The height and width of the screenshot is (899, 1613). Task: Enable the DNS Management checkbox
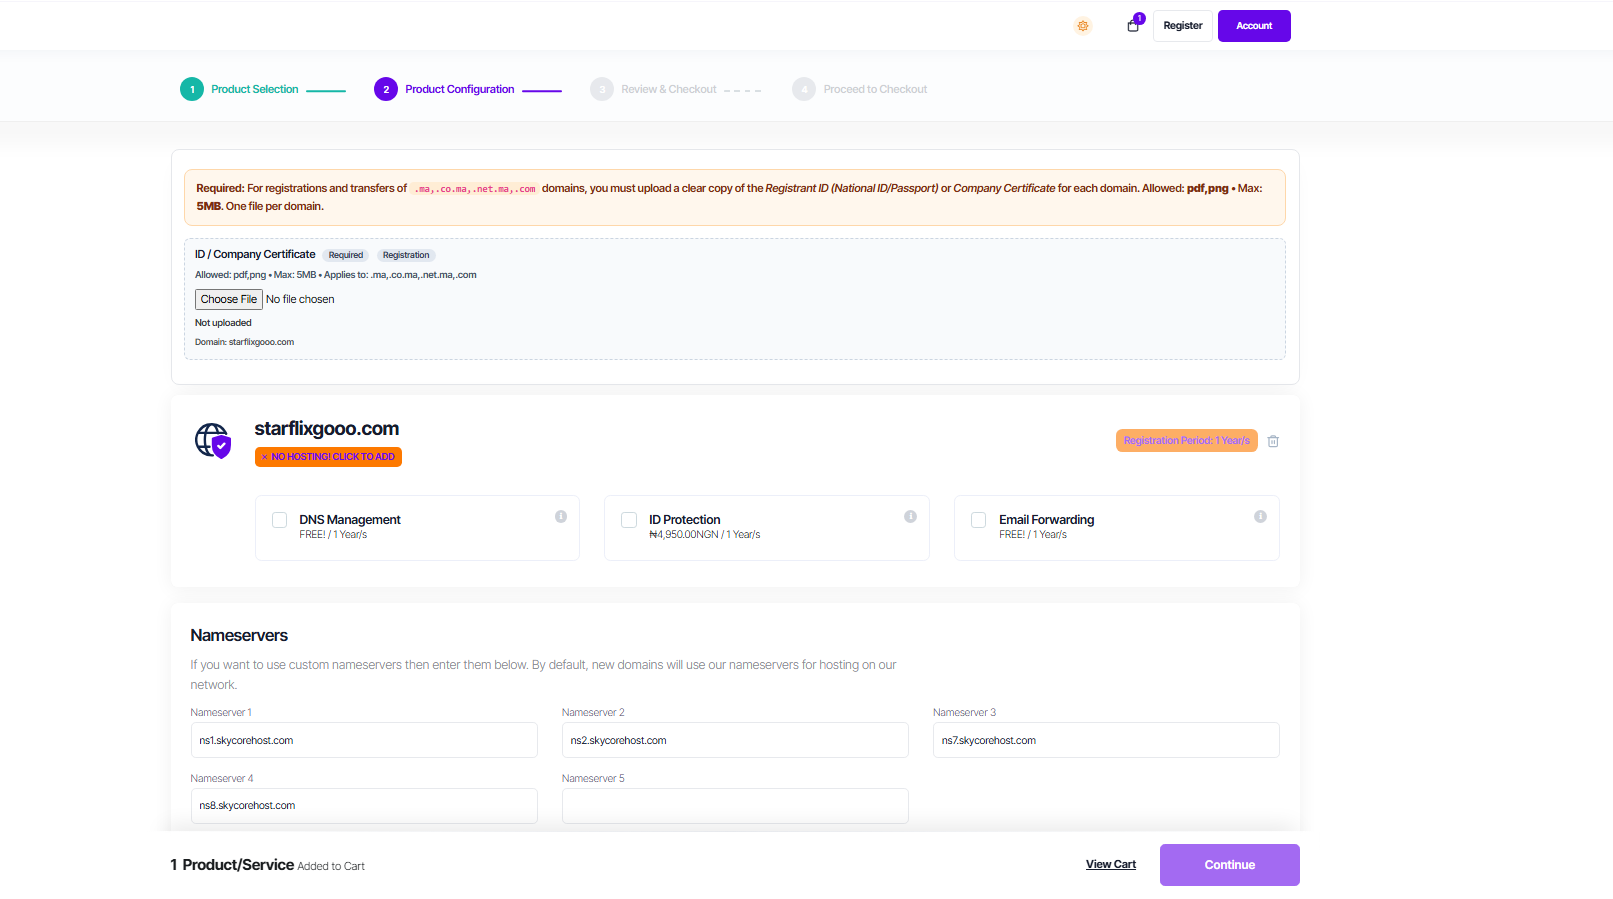pyautogui.click(x=280, y=520)
